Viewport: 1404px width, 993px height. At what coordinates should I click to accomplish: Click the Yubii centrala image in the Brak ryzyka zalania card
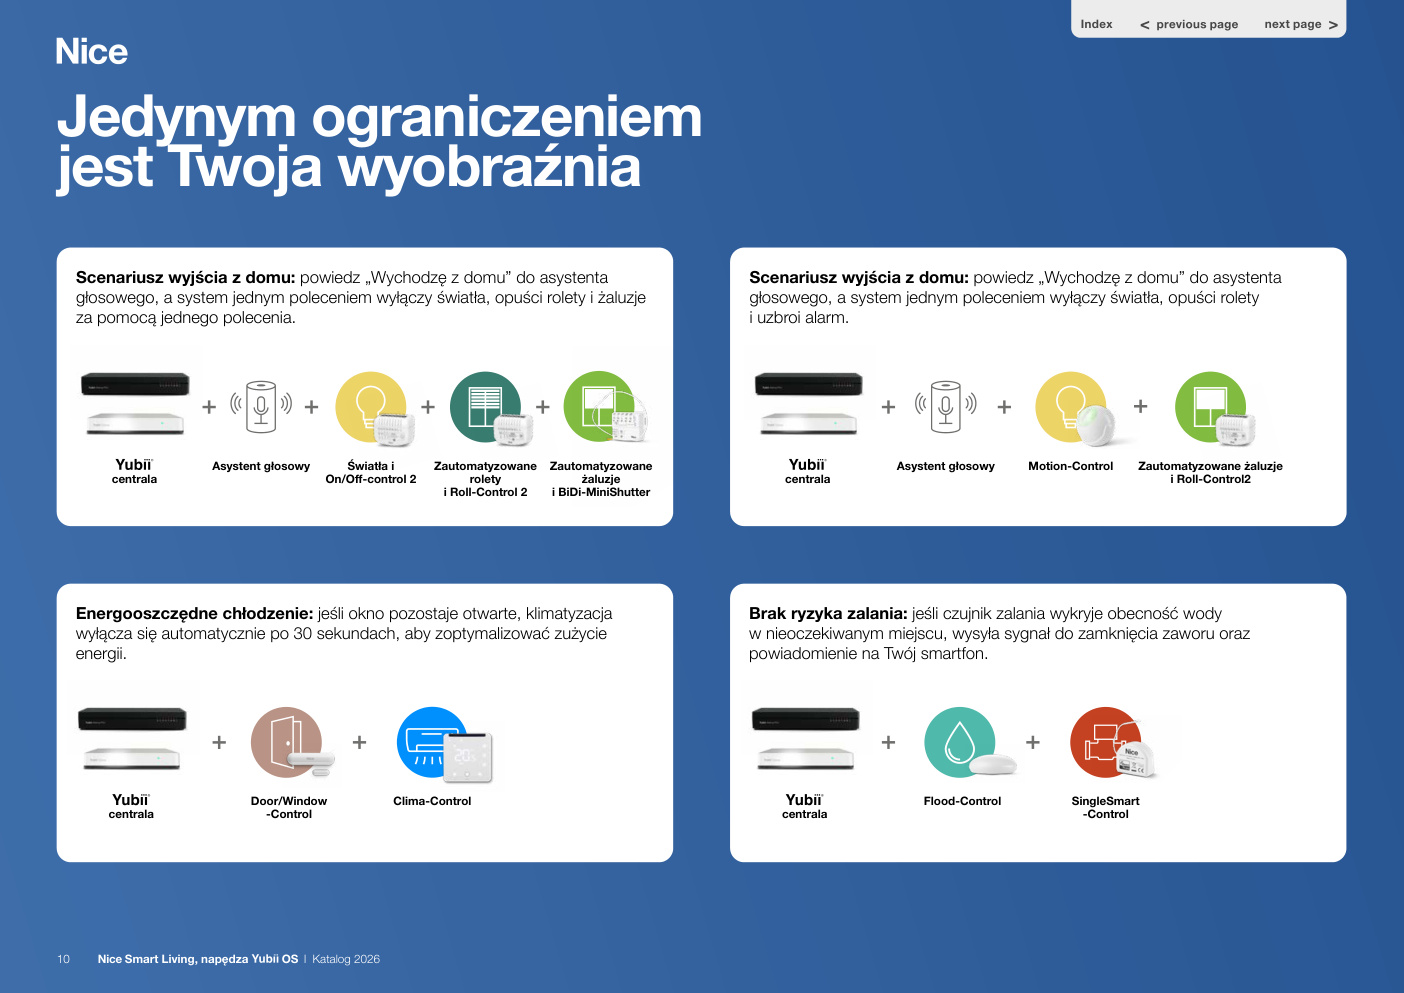(x=806, y=738)
